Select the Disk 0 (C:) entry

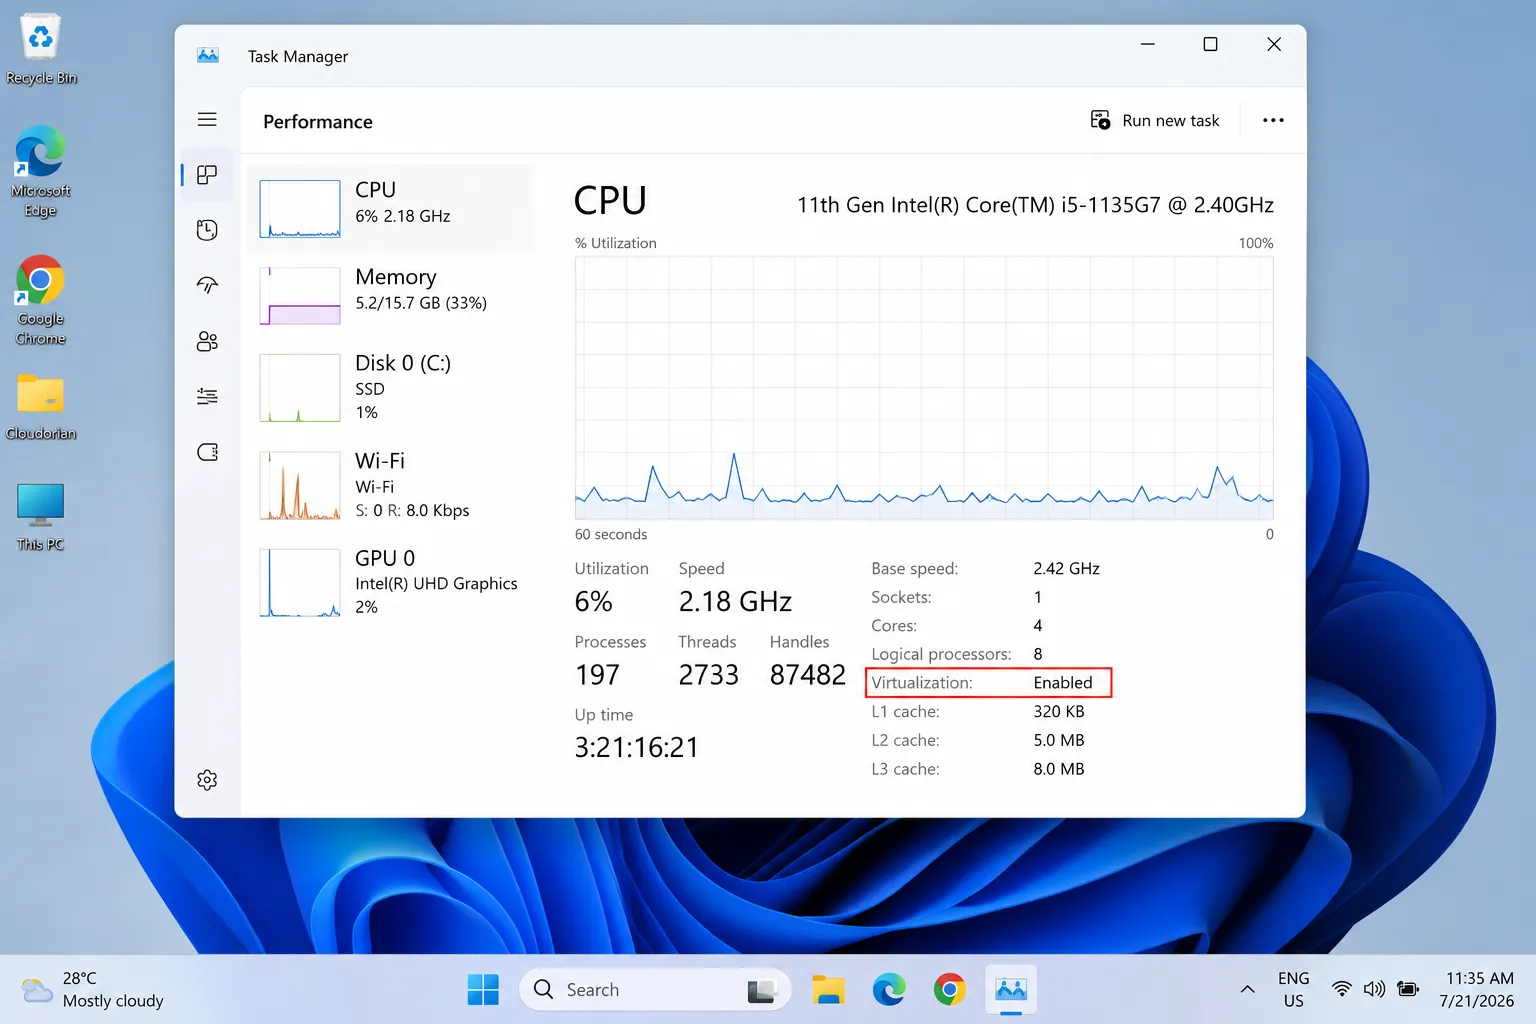[391, 387]
